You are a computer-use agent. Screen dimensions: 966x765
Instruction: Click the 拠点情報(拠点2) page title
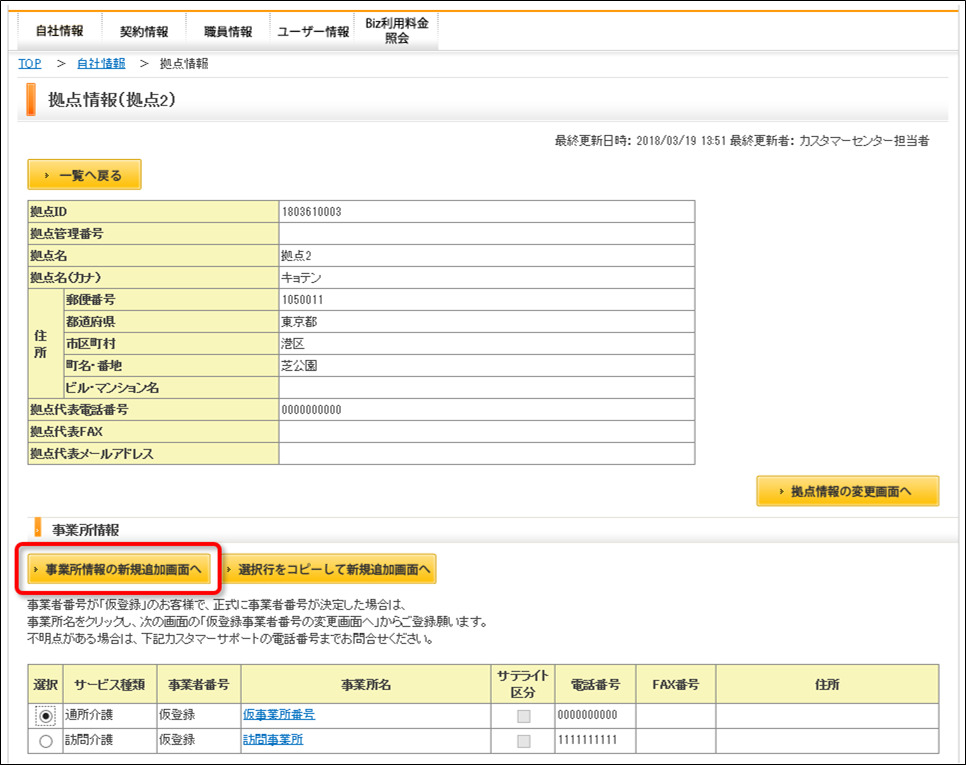(x=112, y=100)
